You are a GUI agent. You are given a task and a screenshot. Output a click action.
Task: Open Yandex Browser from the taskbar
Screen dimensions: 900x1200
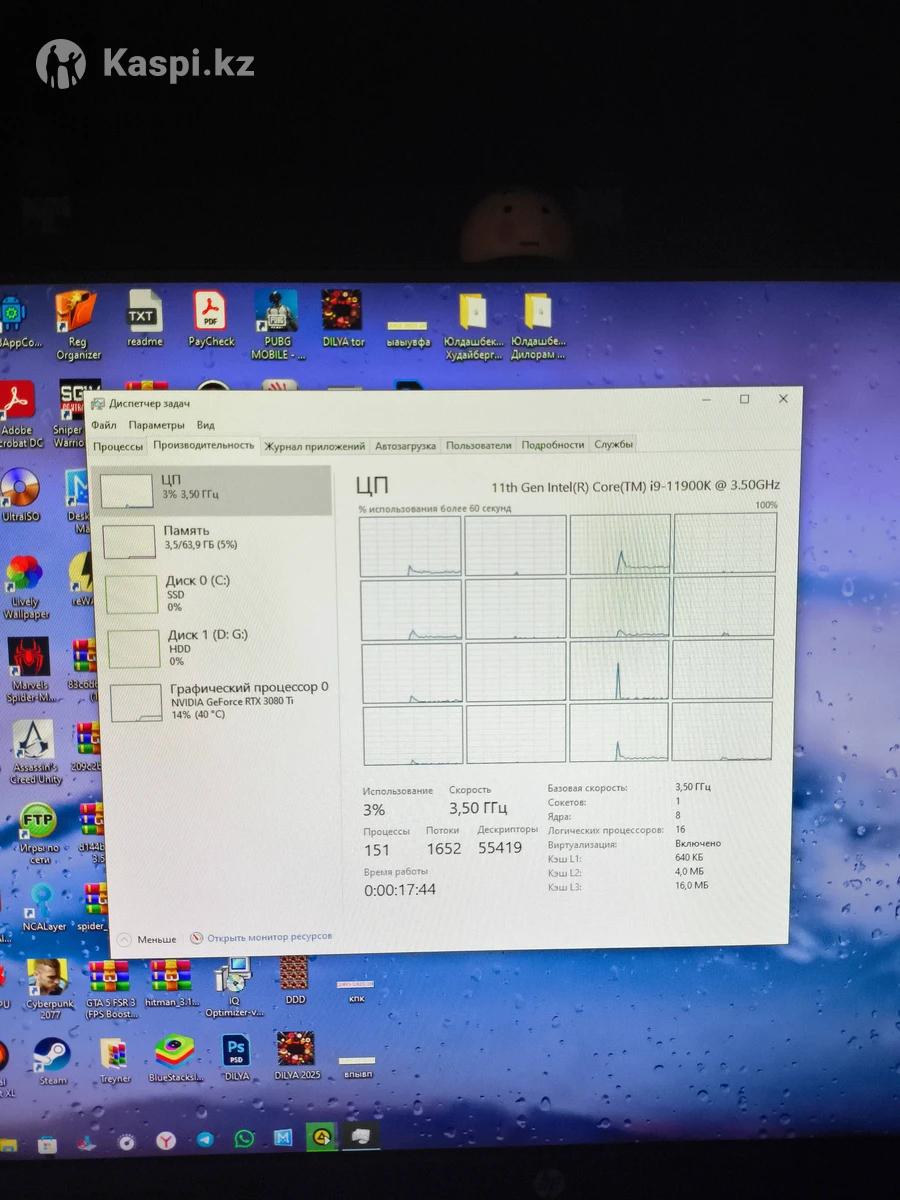[x=165, y=1140]
